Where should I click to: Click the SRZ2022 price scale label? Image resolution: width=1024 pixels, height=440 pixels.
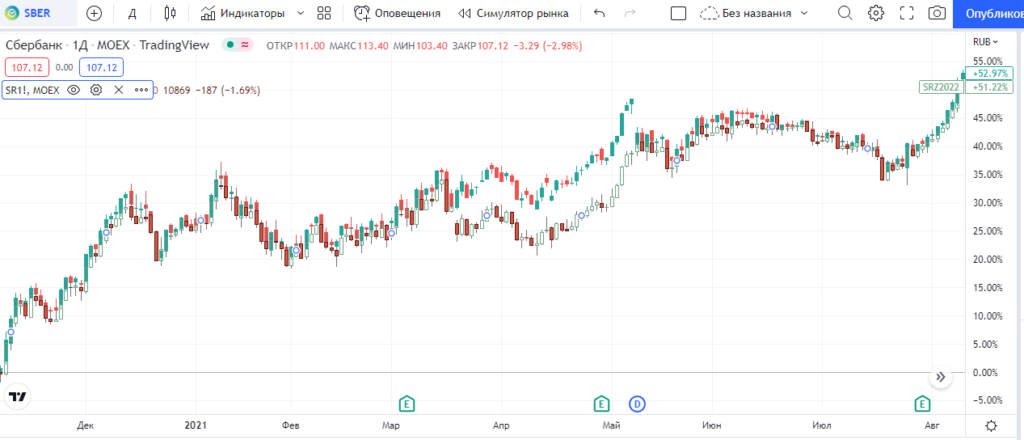click(x=940, y=87)
